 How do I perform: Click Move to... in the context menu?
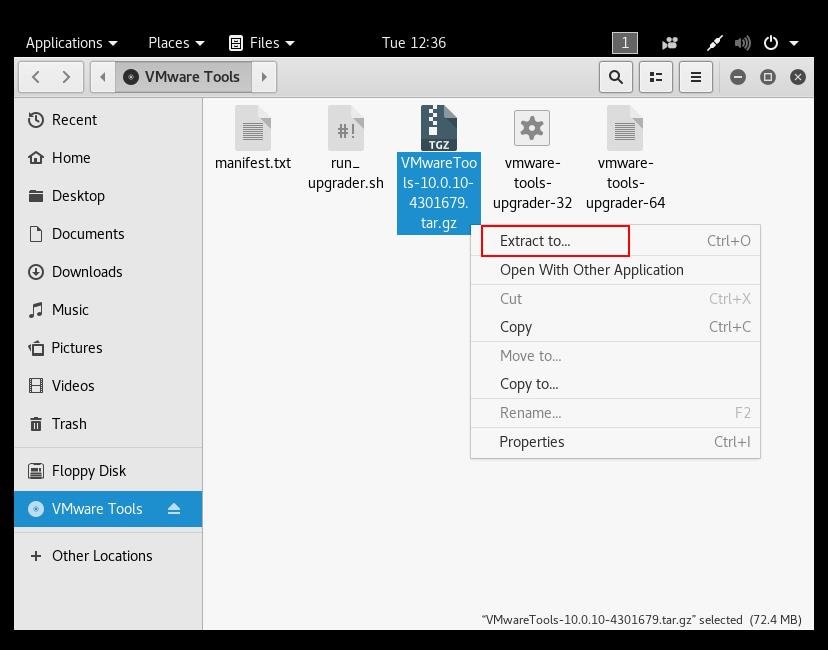tap(615, 355)
